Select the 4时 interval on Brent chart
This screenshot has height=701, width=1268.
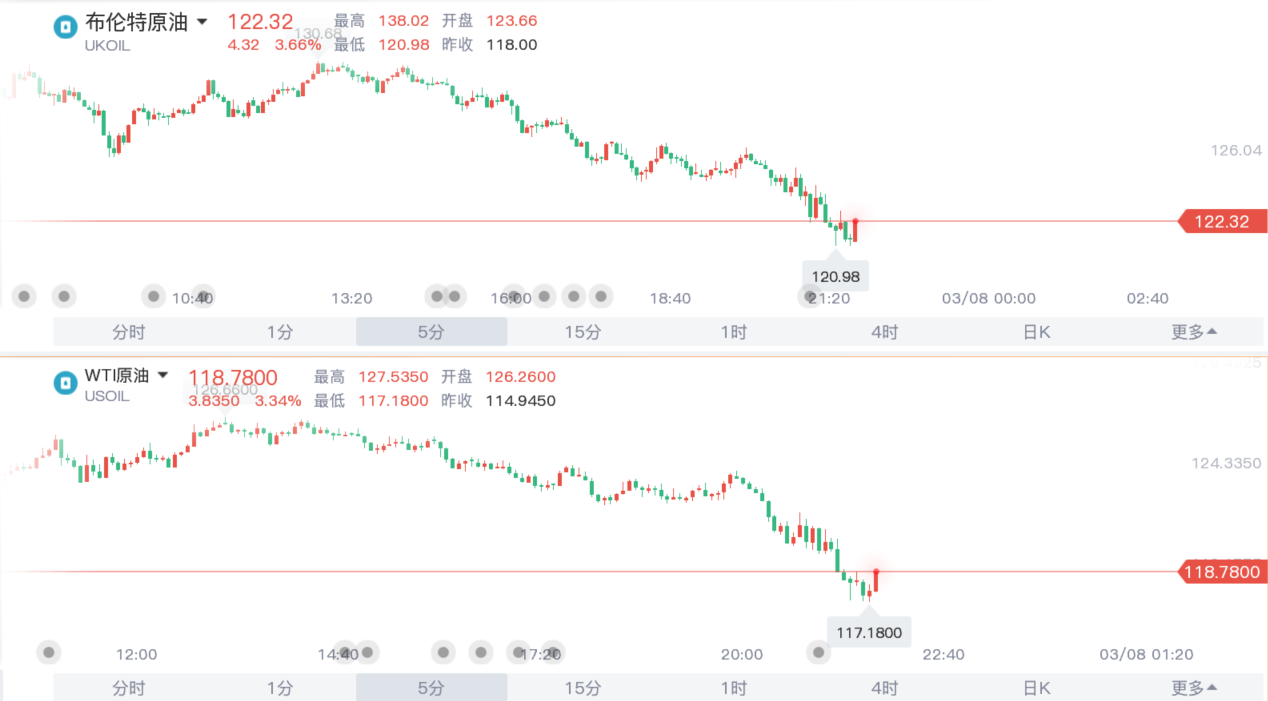[884, 332]
